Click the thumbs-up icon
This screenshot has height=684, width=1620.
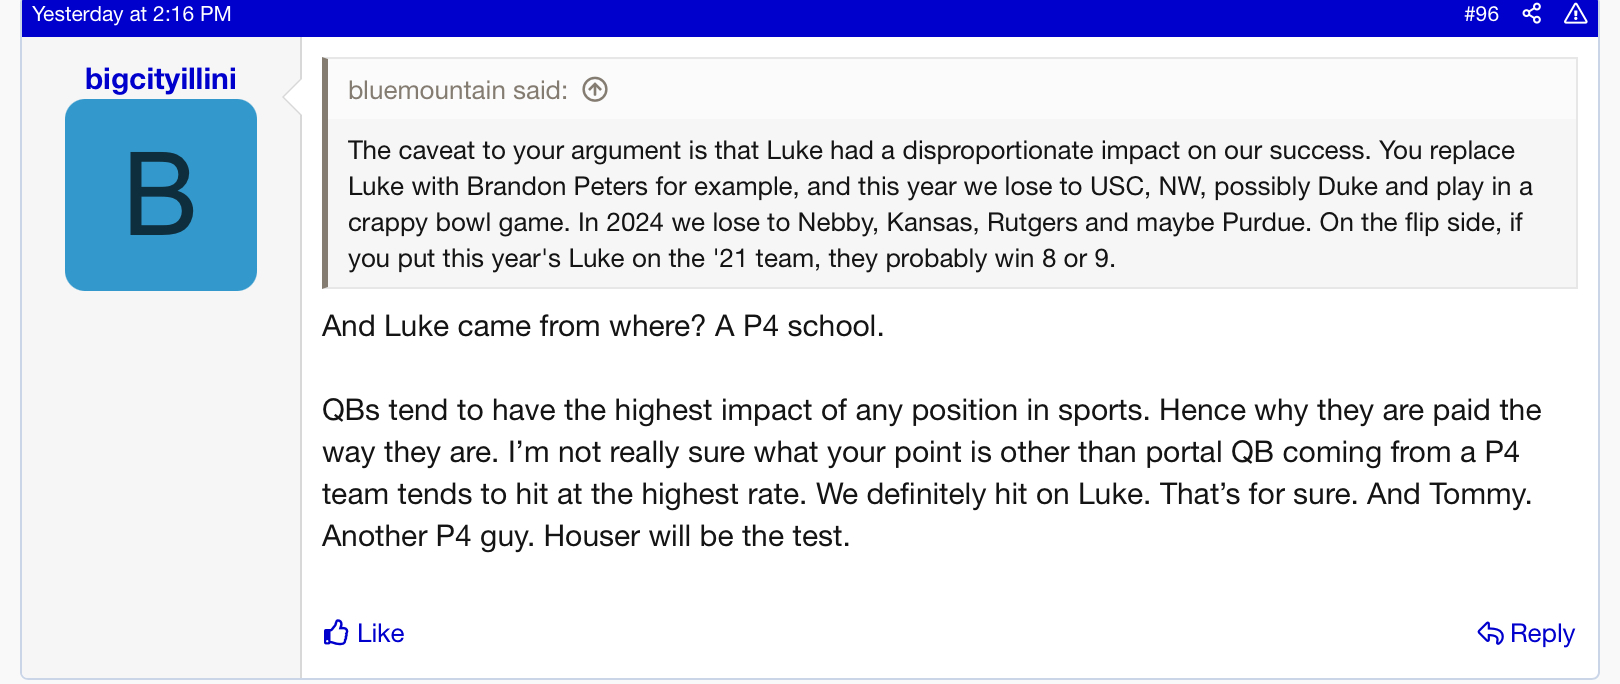336,633
